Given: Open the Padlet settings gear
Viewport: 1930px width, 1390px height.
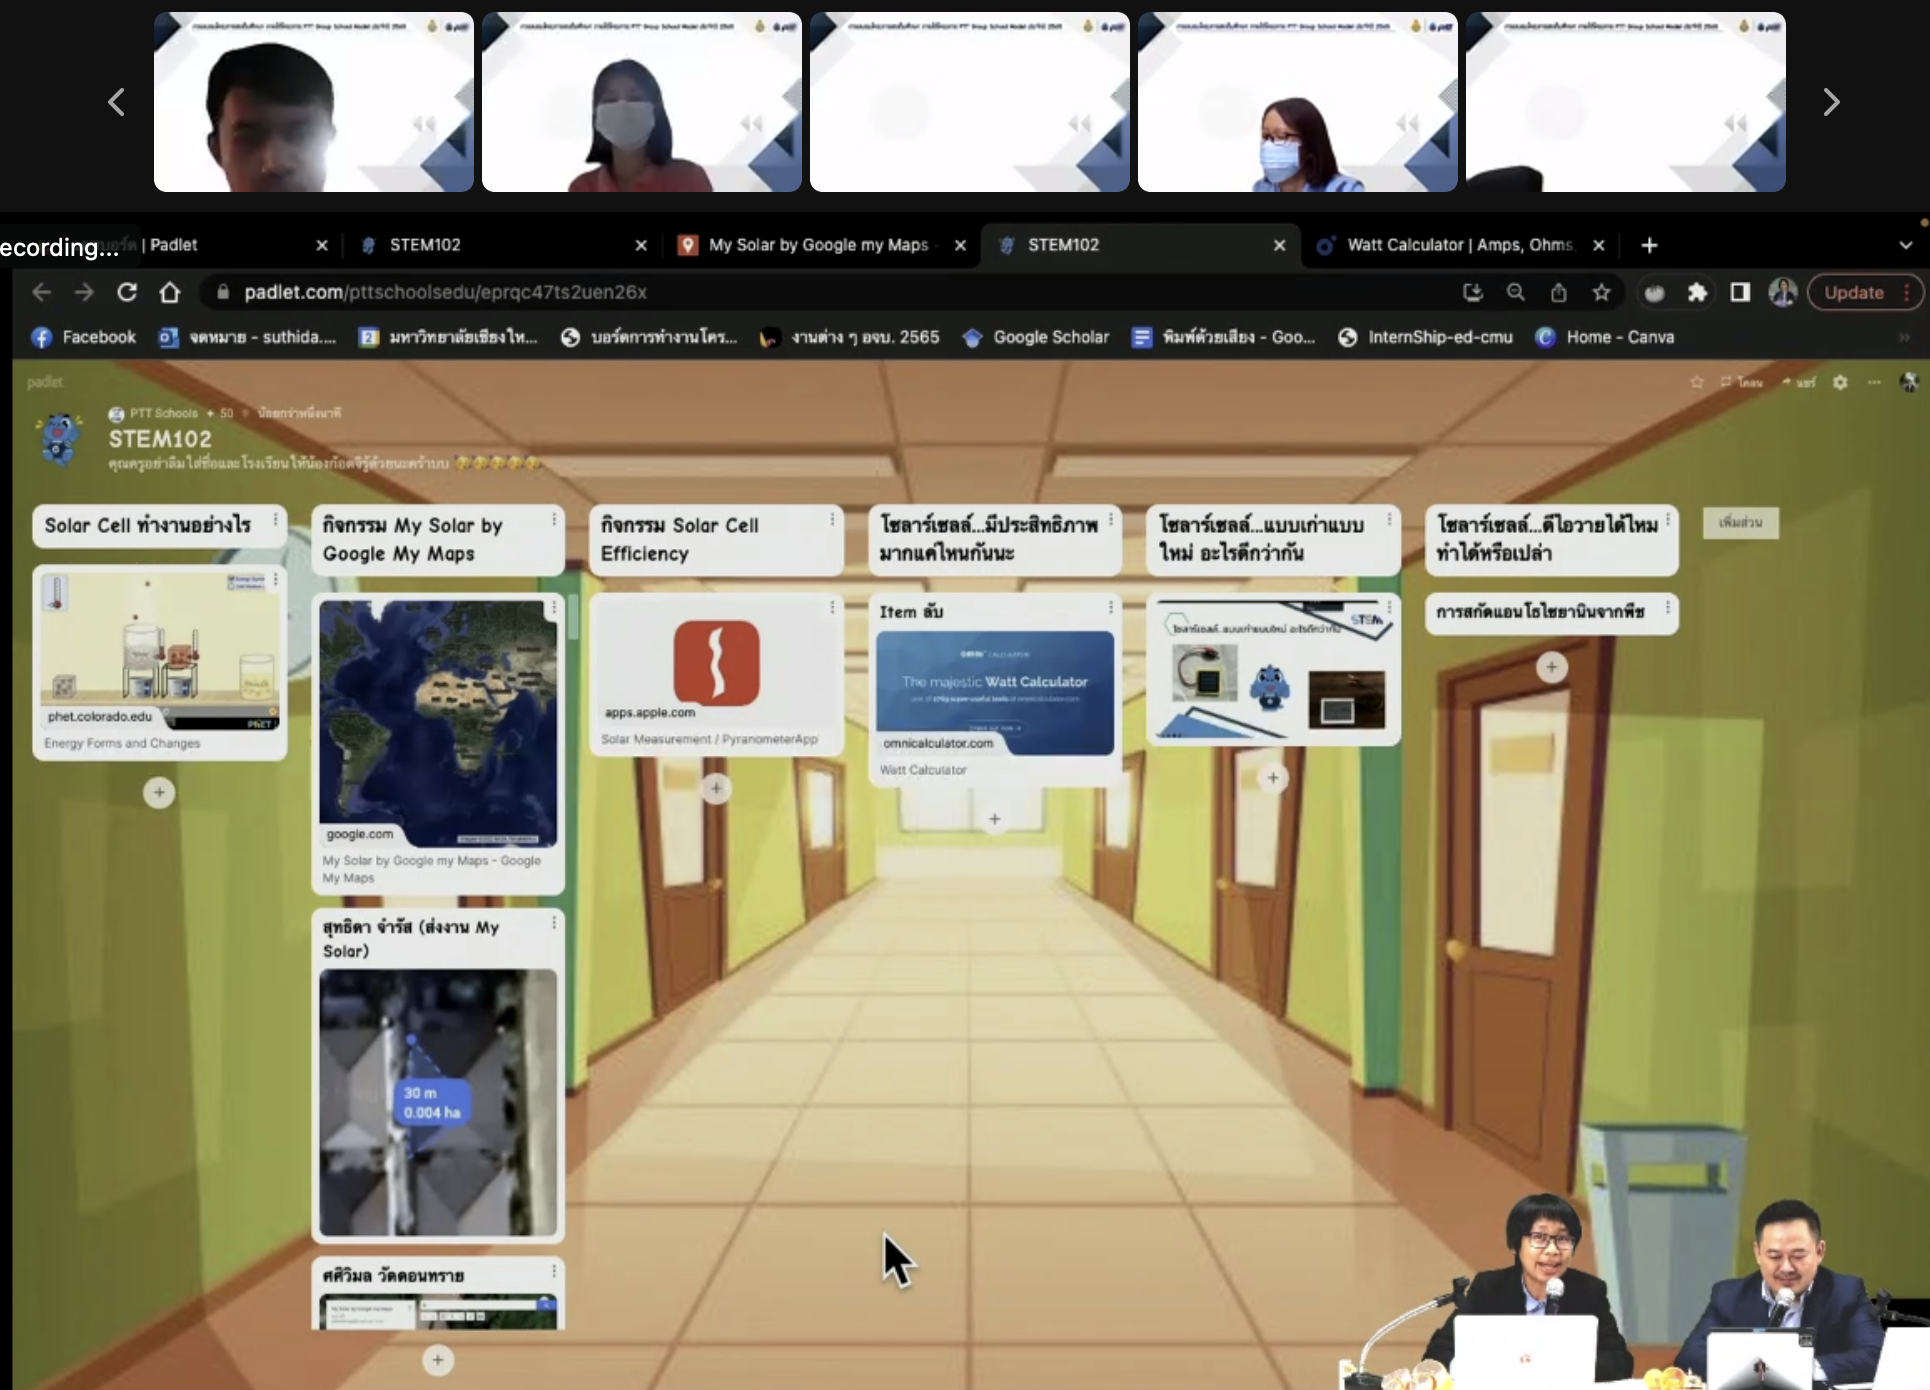Looking at the screenshot, I should [x=1840, y=382].
